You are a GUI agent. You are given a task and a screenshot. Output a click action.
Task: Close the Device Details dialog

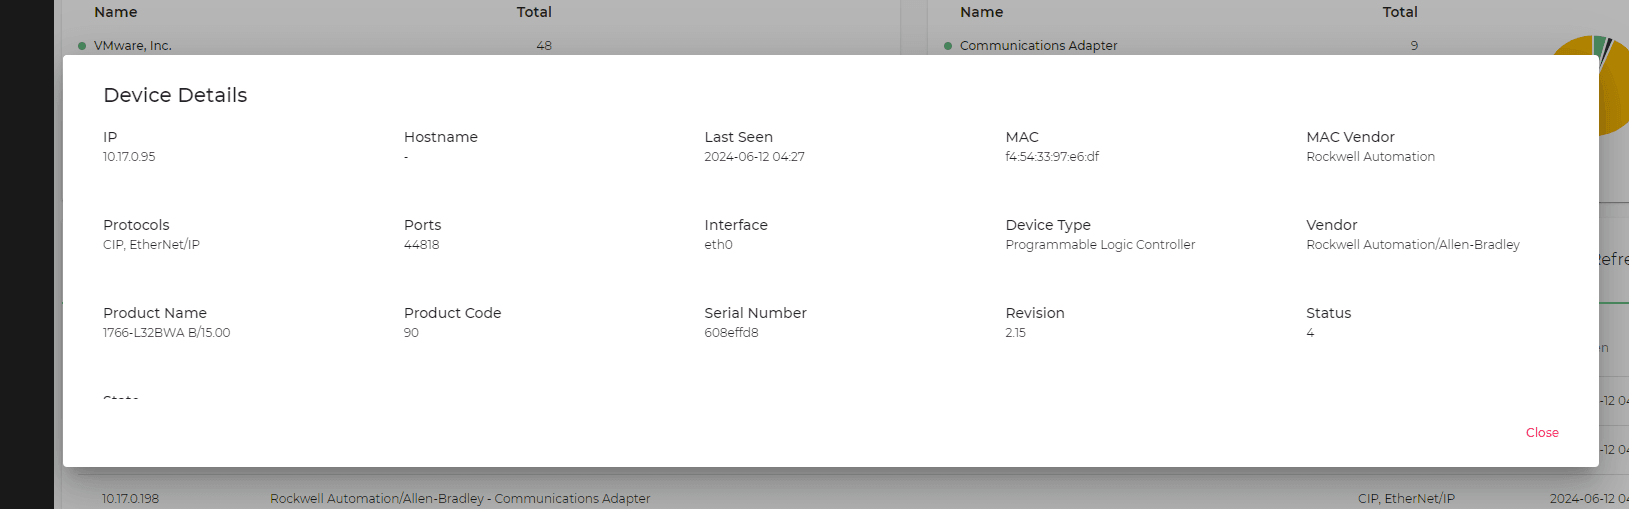pyautogui.click(x=1542, y=433)
